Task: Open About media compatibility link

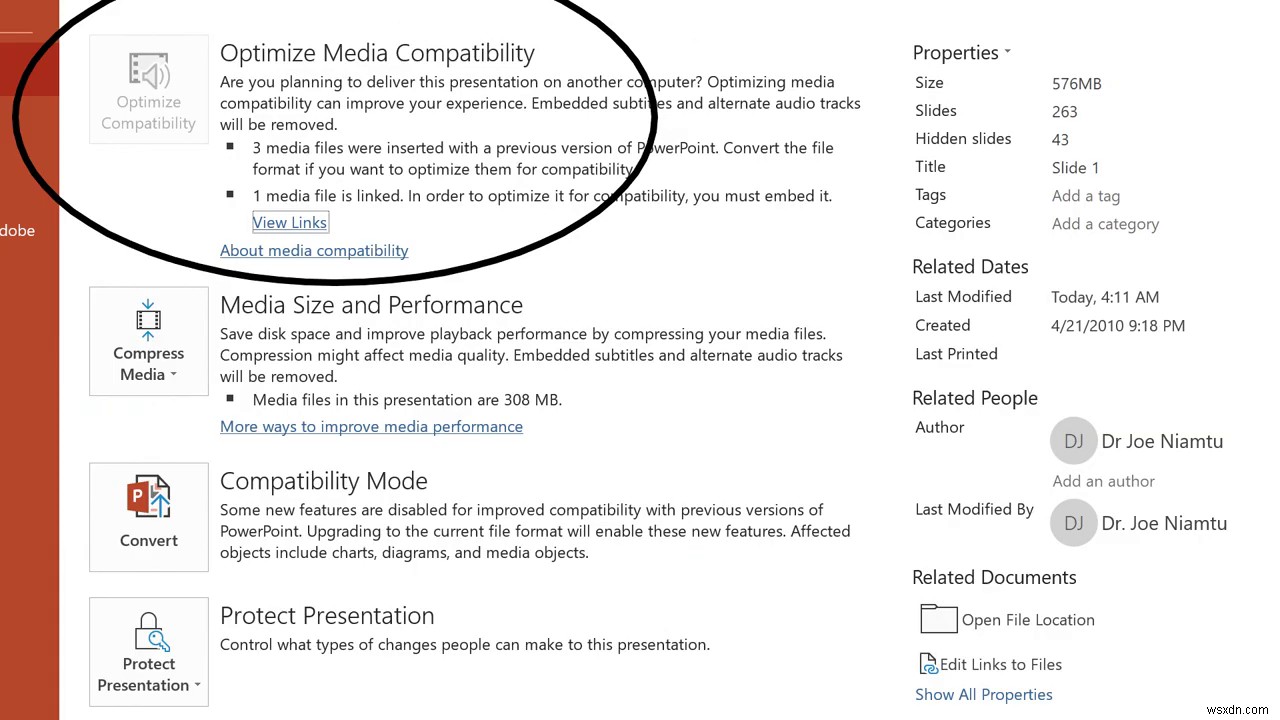Action: point(314,250)
